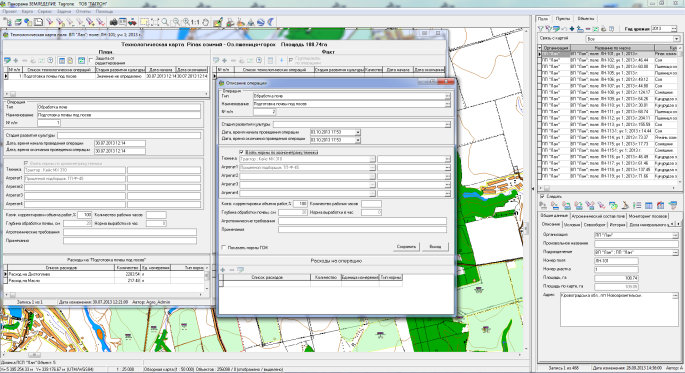Switch to 'Севооборот' tab

point(595,224)
